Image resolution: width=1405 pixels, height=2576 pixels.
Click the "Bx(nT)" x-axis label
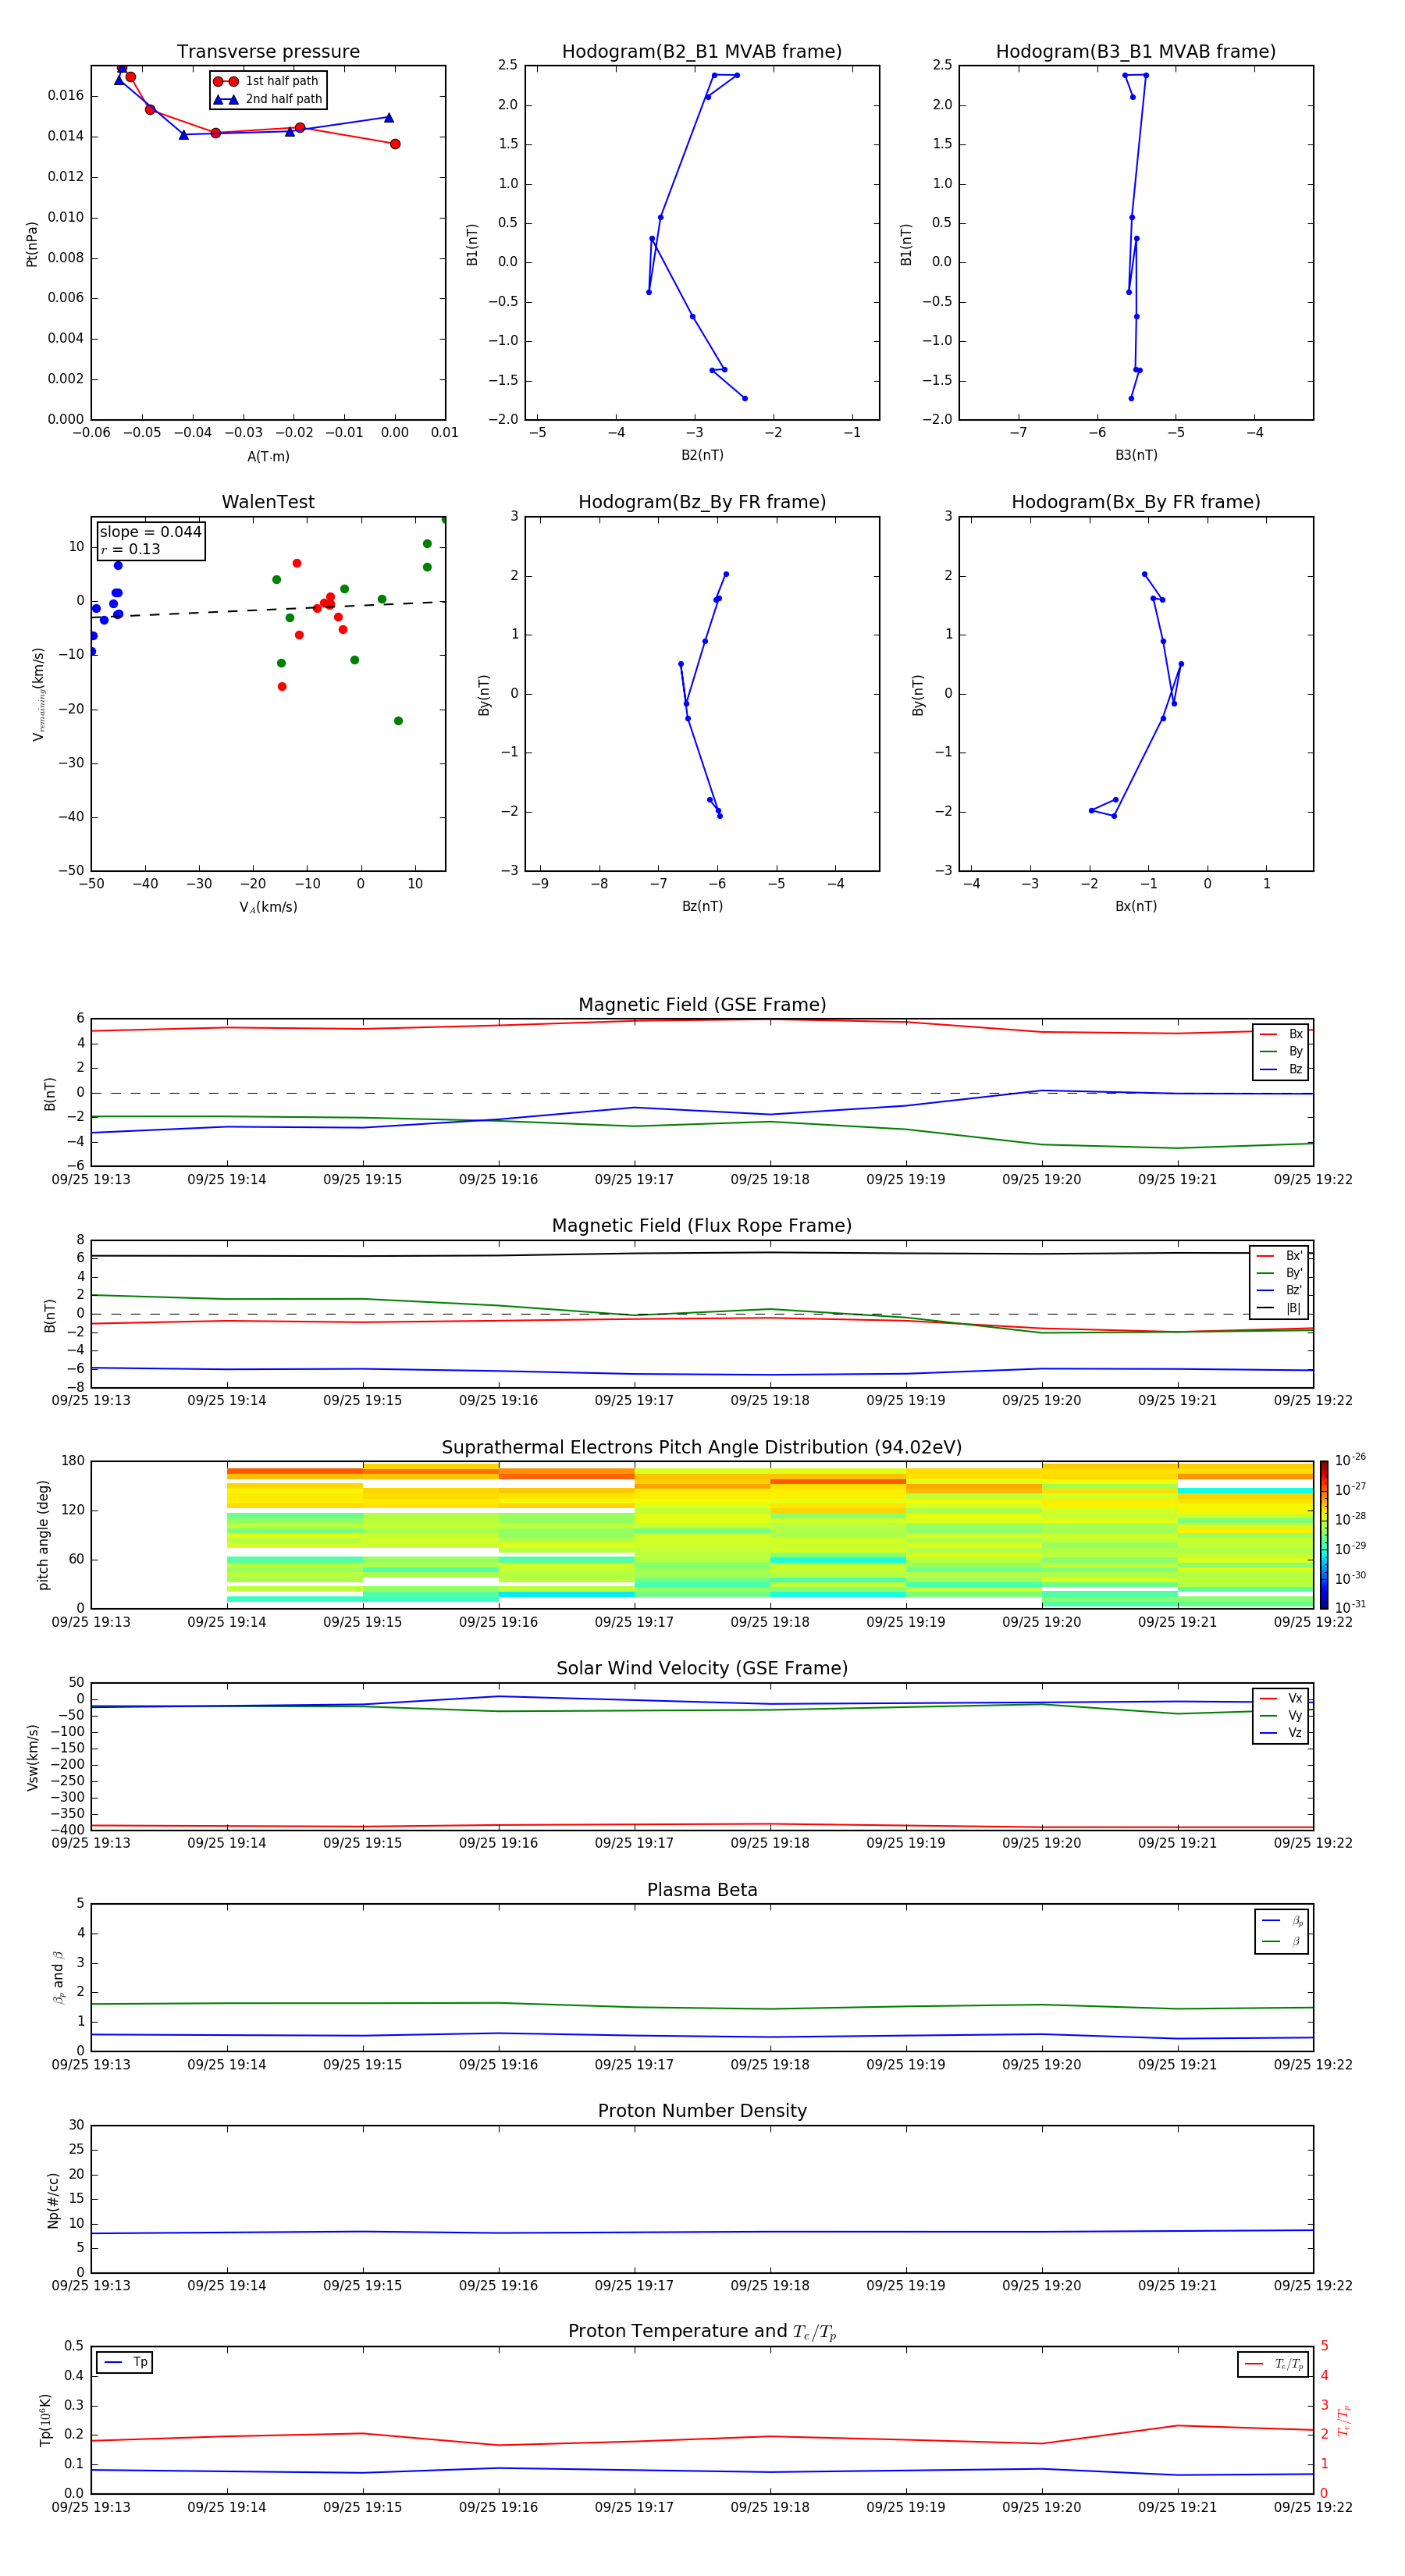(x=1136, y=906)
